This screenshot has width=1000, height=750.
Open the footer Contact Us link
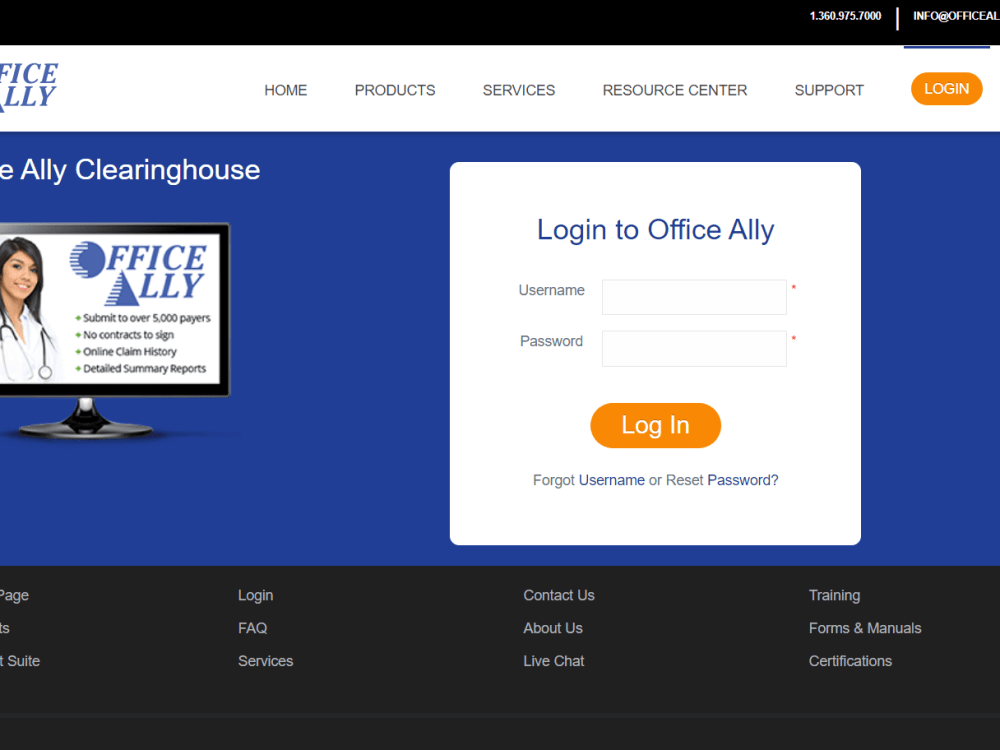click(x=559, y=595)
